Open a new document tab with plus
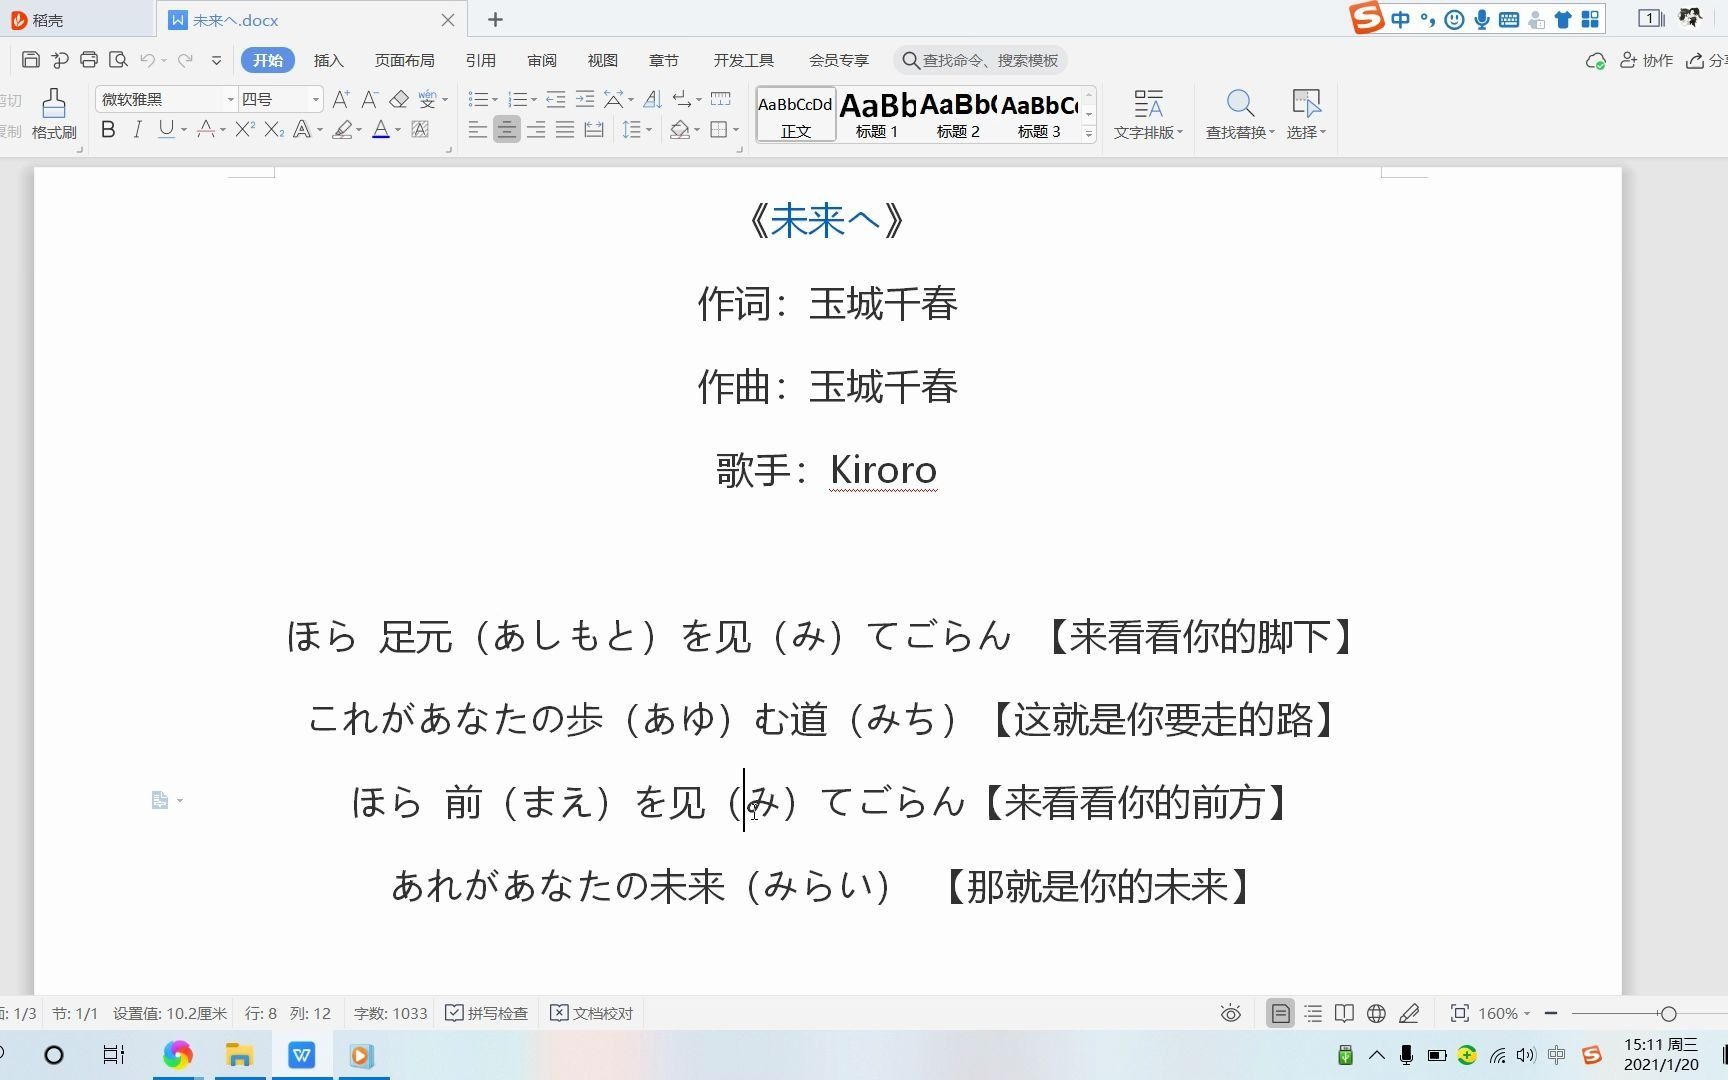1728x1080 pixels. coord(495,19)
